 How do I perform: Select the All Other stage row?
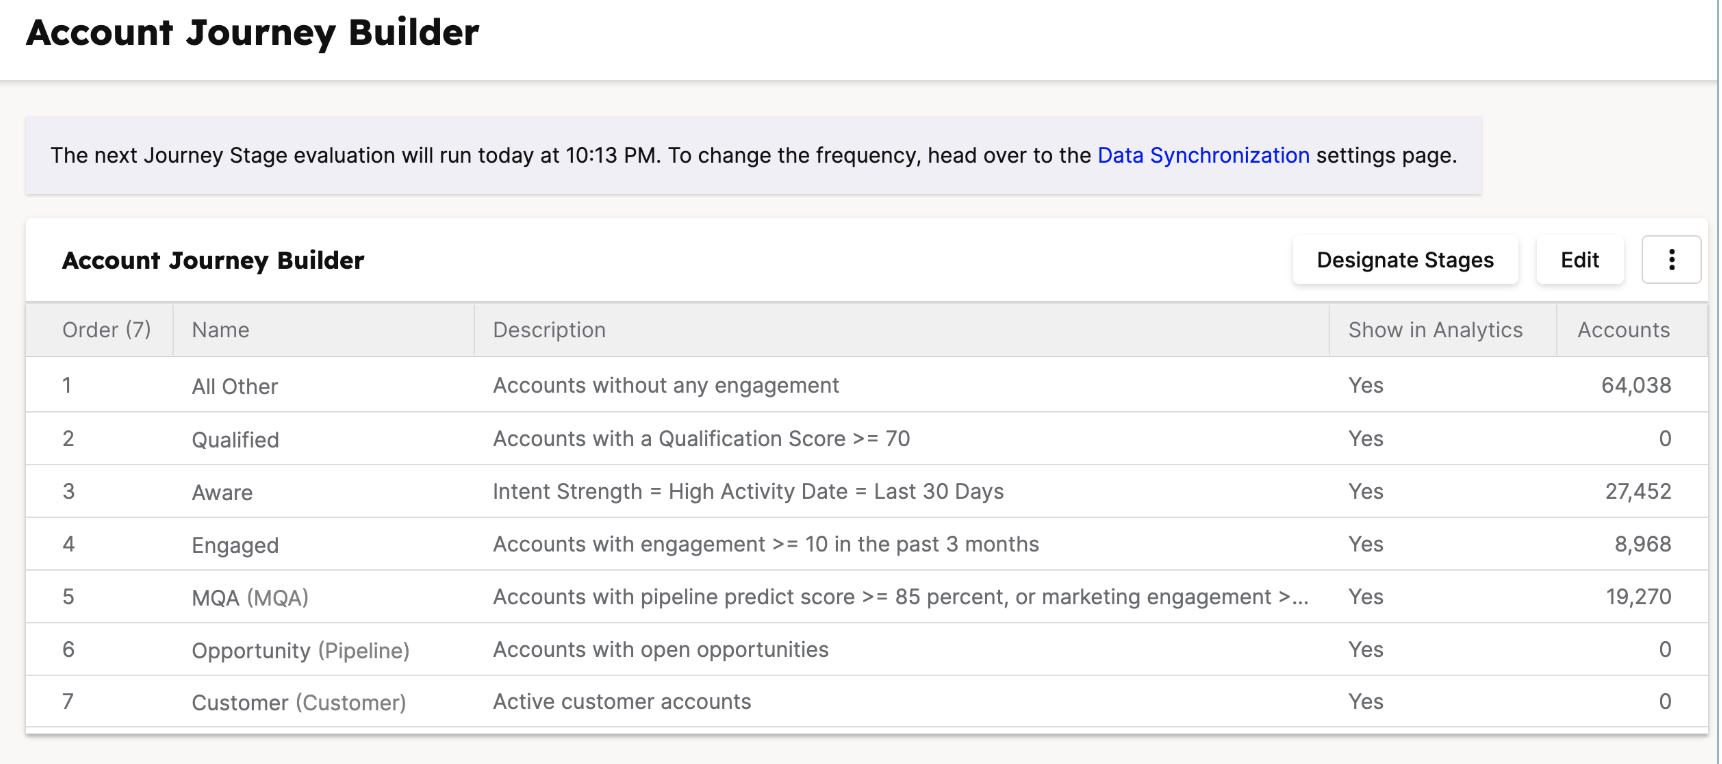[x=235, y=386]
